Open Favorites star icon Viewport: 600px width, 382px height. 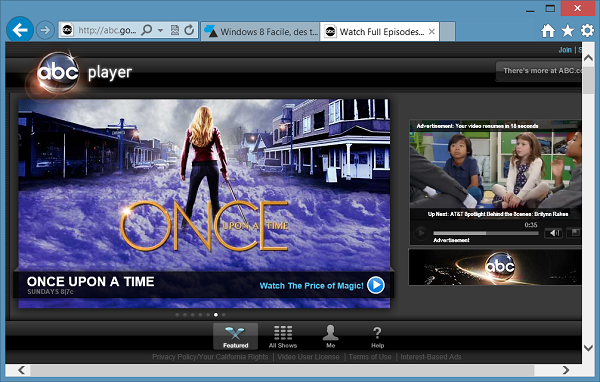click(x=567, y=31)
